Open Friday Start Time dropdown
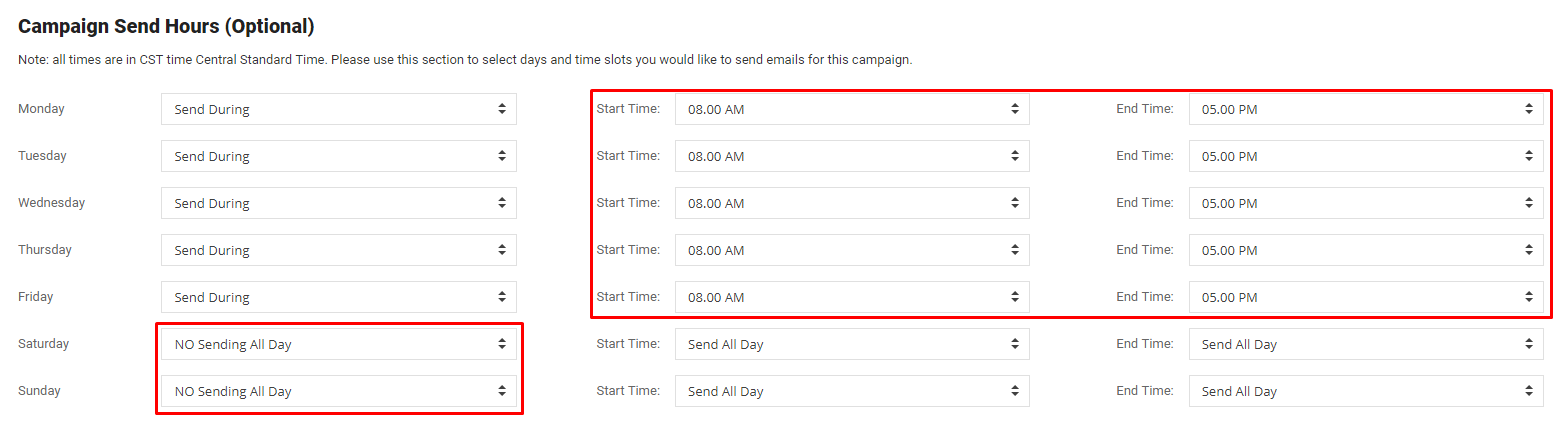Image resolution: width=1558 pixels, height=435 pixels. 852,297
